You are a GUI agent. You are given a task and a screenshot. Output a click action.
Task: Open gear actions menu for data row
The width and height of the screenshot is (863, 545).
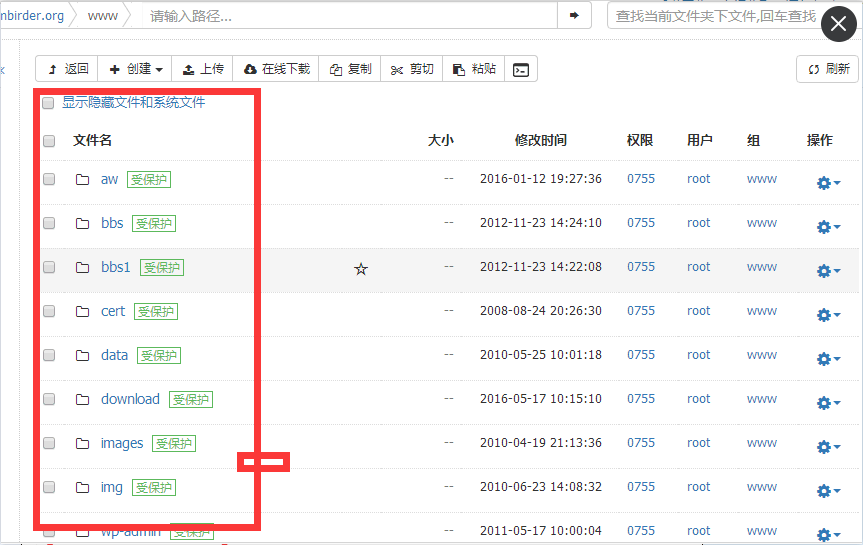tap(828, 359)
